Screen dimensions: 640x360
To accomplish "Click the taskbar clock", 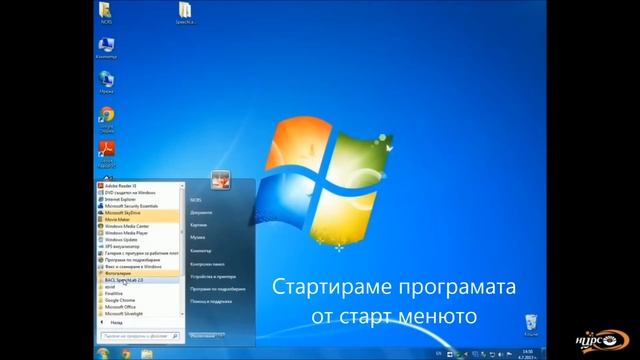I will click(527, 354).
